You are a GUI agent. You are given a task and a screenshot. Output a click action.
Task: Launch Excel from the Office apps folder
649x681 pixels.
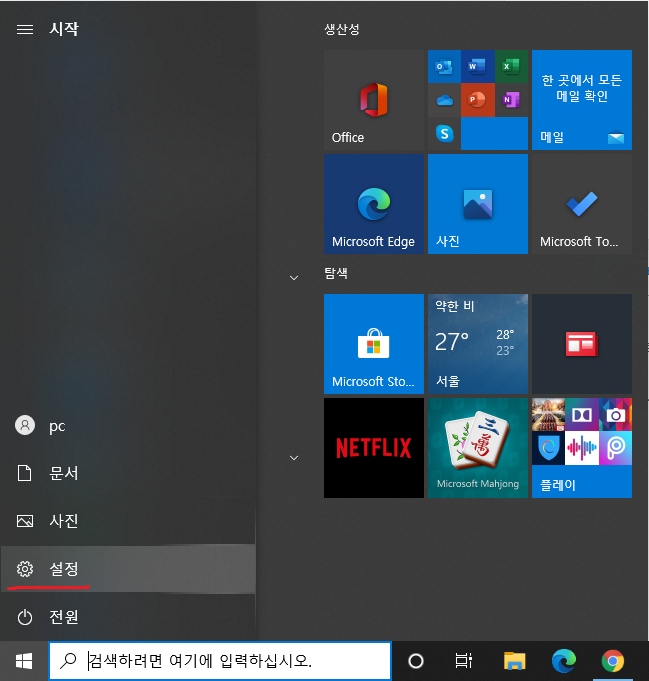tap(511, 66)
